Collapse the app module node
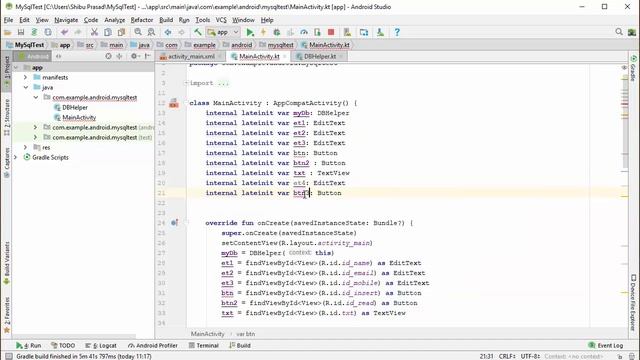Viewport: 640px width, 360px height. coord(16,68)
